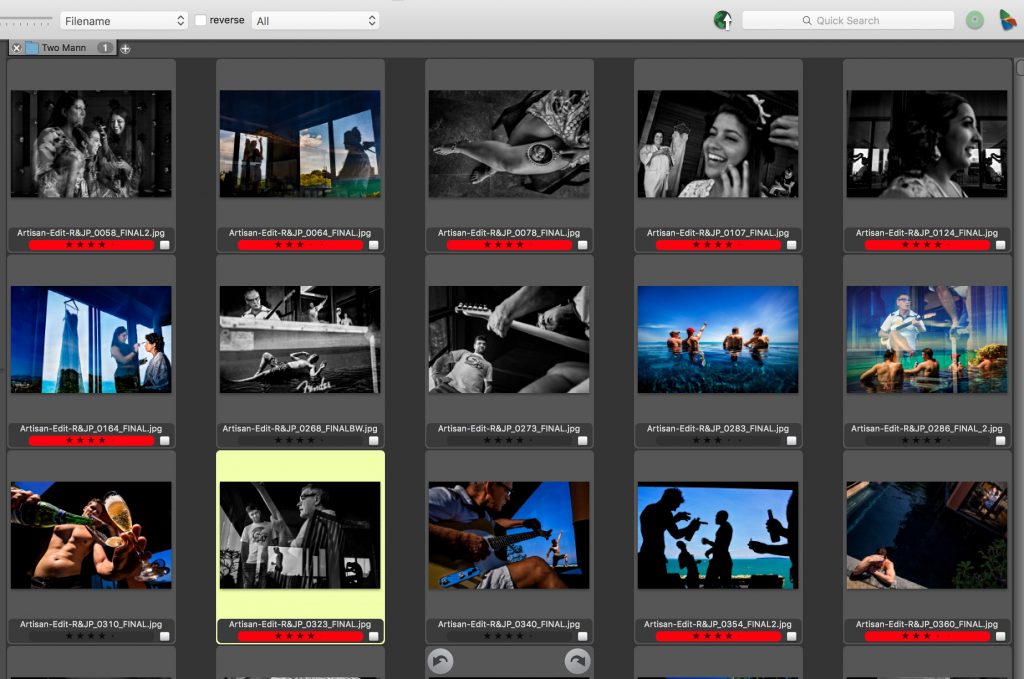The height and width of the screenshot is (679, 1024).
Task: Select the 0124_FINAL bride profile thumbnail
Action: coord(927,144)
